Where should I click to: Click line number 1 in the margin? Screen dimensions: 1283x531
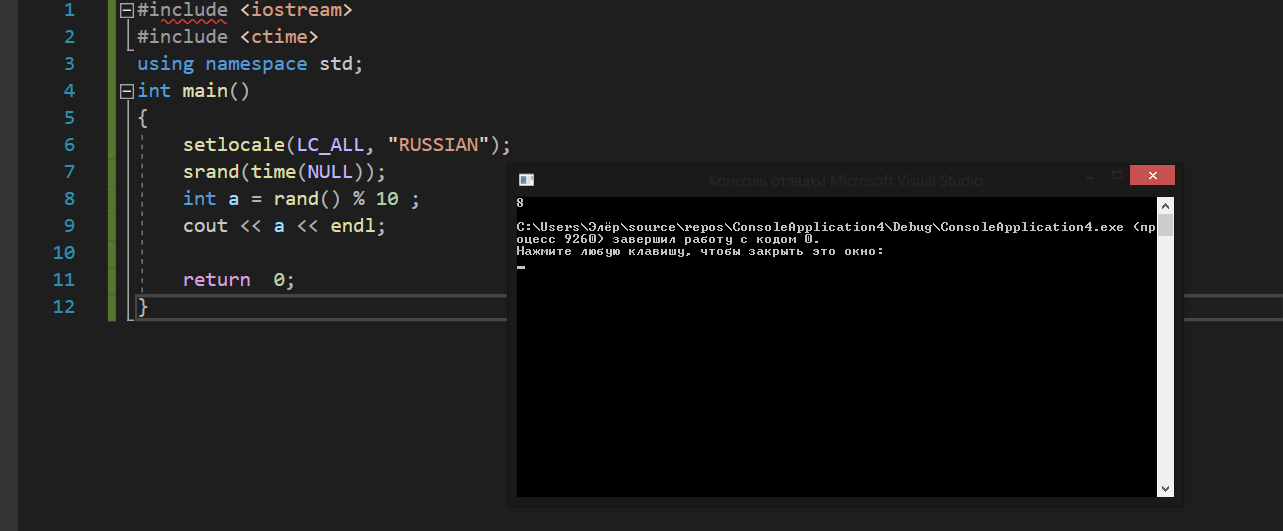68,10
